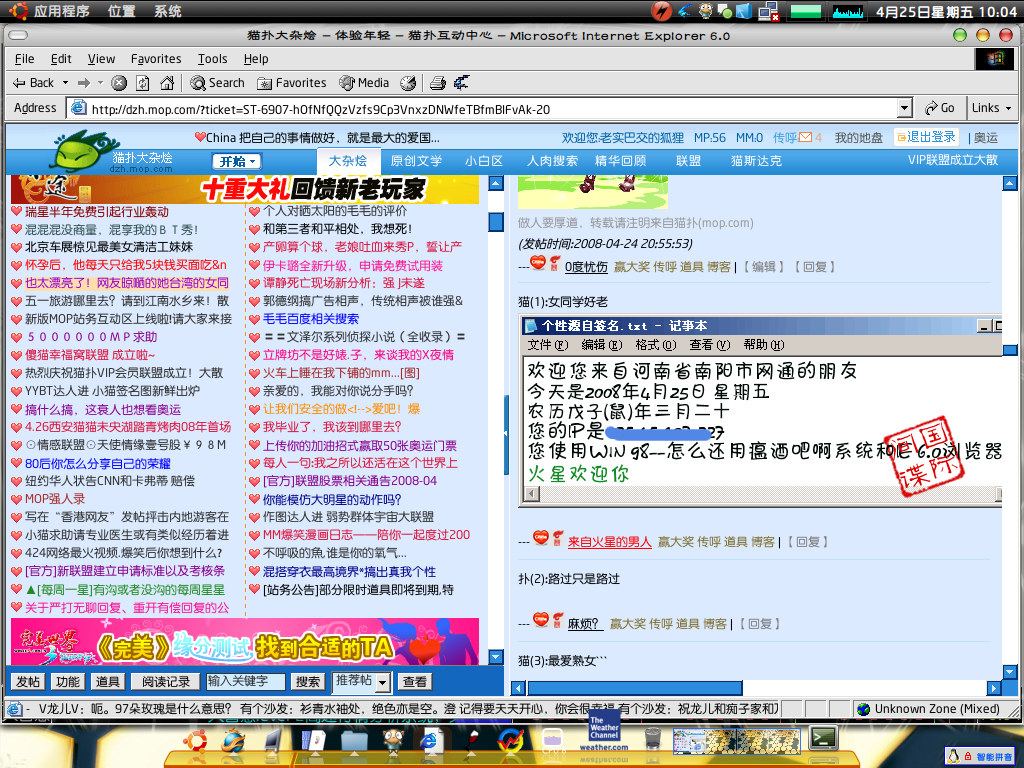
Task: Open the 毛毛百度相关搜索 post link
Action: pyautogui.click(x=311, y=319)
